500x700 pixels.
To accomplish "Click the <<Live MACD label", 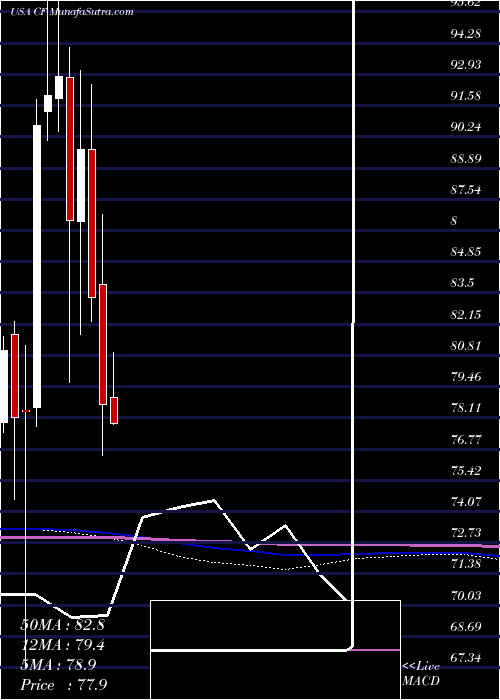I will (421, 674).
